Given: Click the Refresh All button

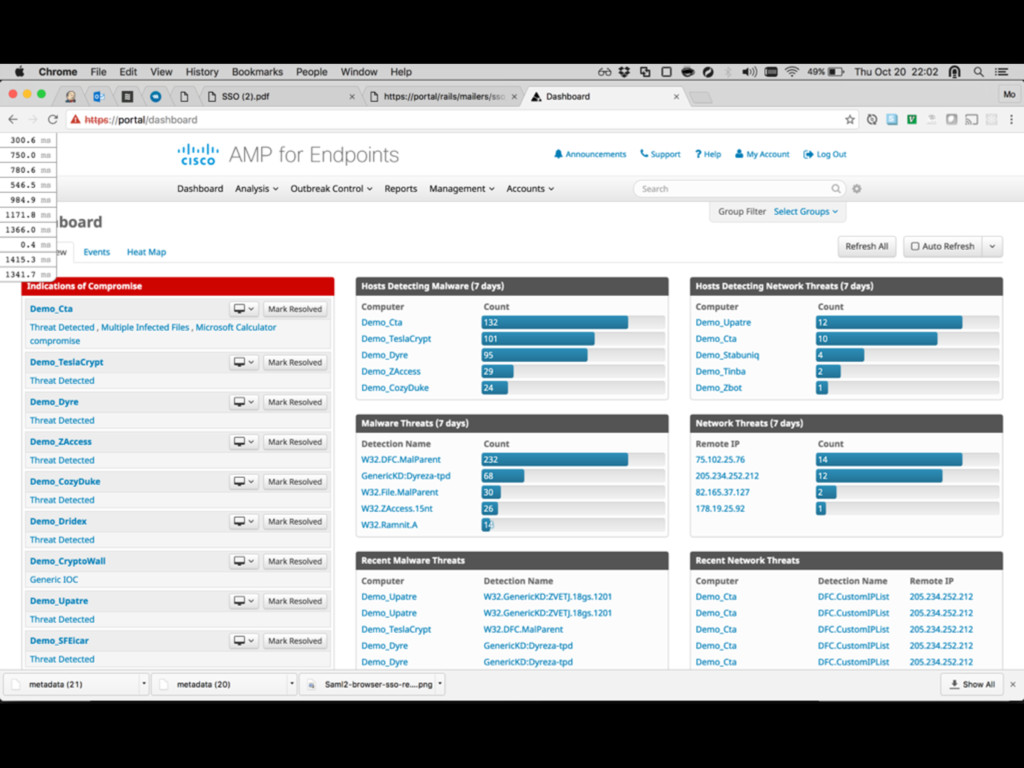Looking at the screenshot, I should pyautogui.click(x=867, y=246).
